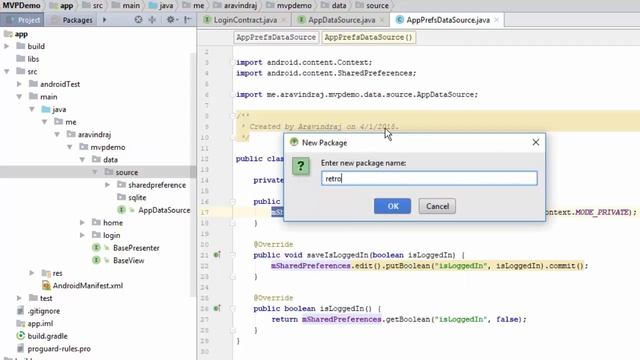Click main breadcrumb in navigation bar
Screen dimensions: 640x360
pos(126,5)
